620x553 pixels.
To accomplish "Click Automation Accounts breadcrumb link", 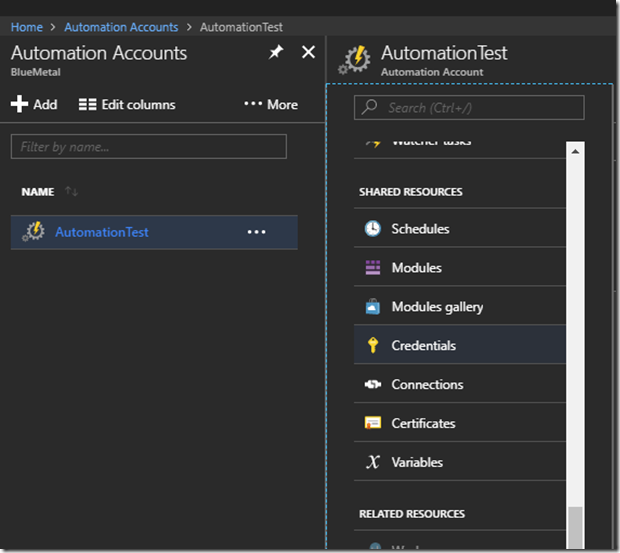I will pyautogui.click(x=121, y=27).
